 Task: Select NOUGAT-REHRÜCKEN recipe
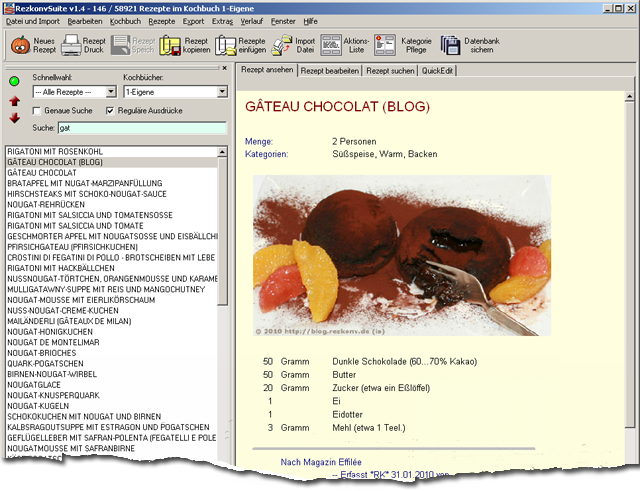112,204
